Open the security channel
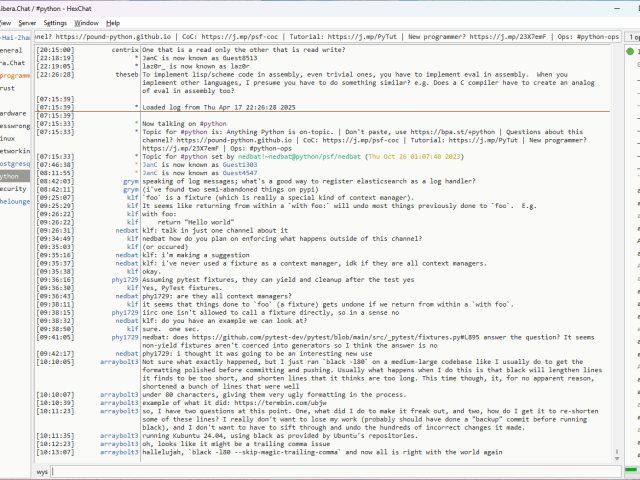The width and height of the screenshot is (640, 480). click(x=13, y=188)
